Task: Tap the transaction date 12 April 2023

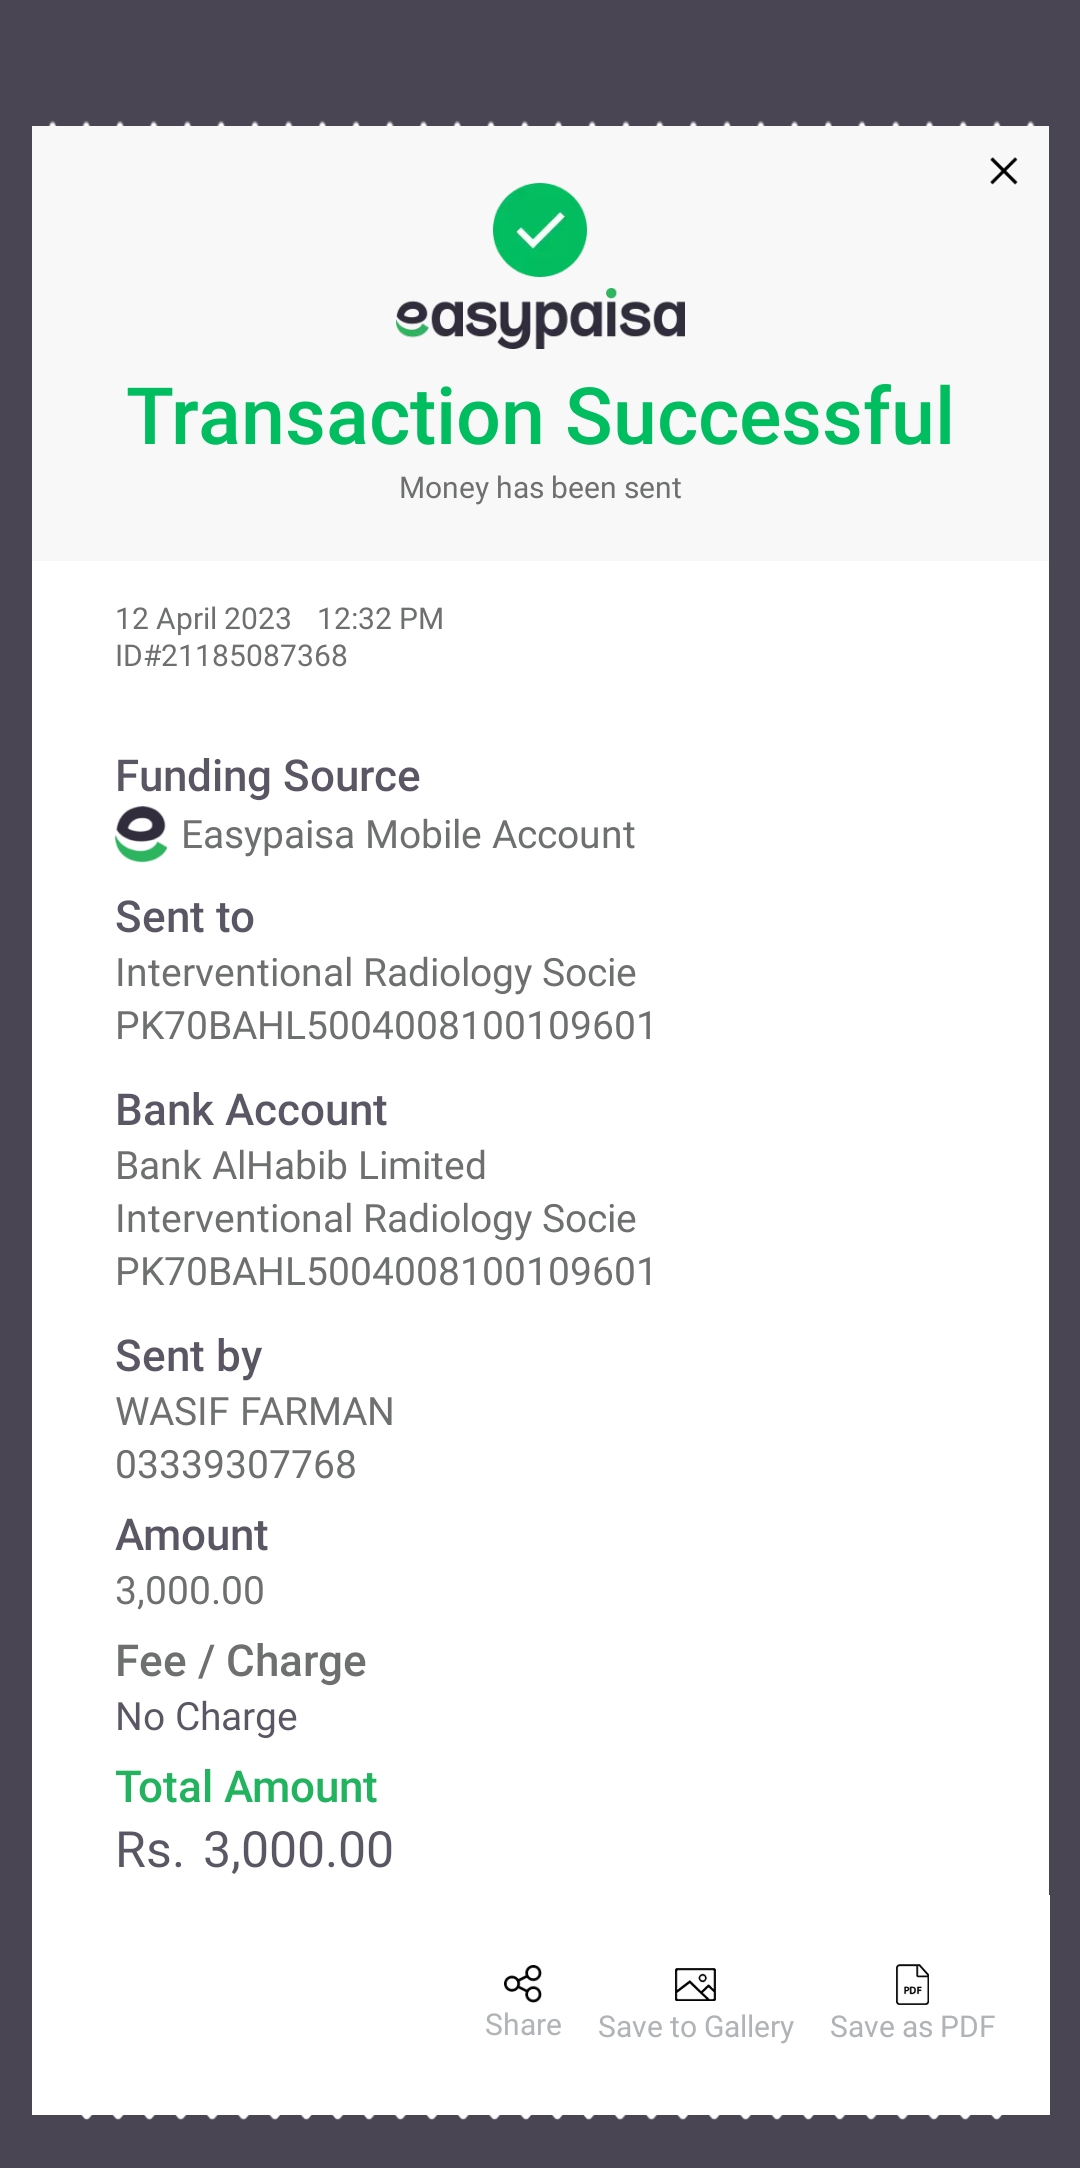Action: 204,619
